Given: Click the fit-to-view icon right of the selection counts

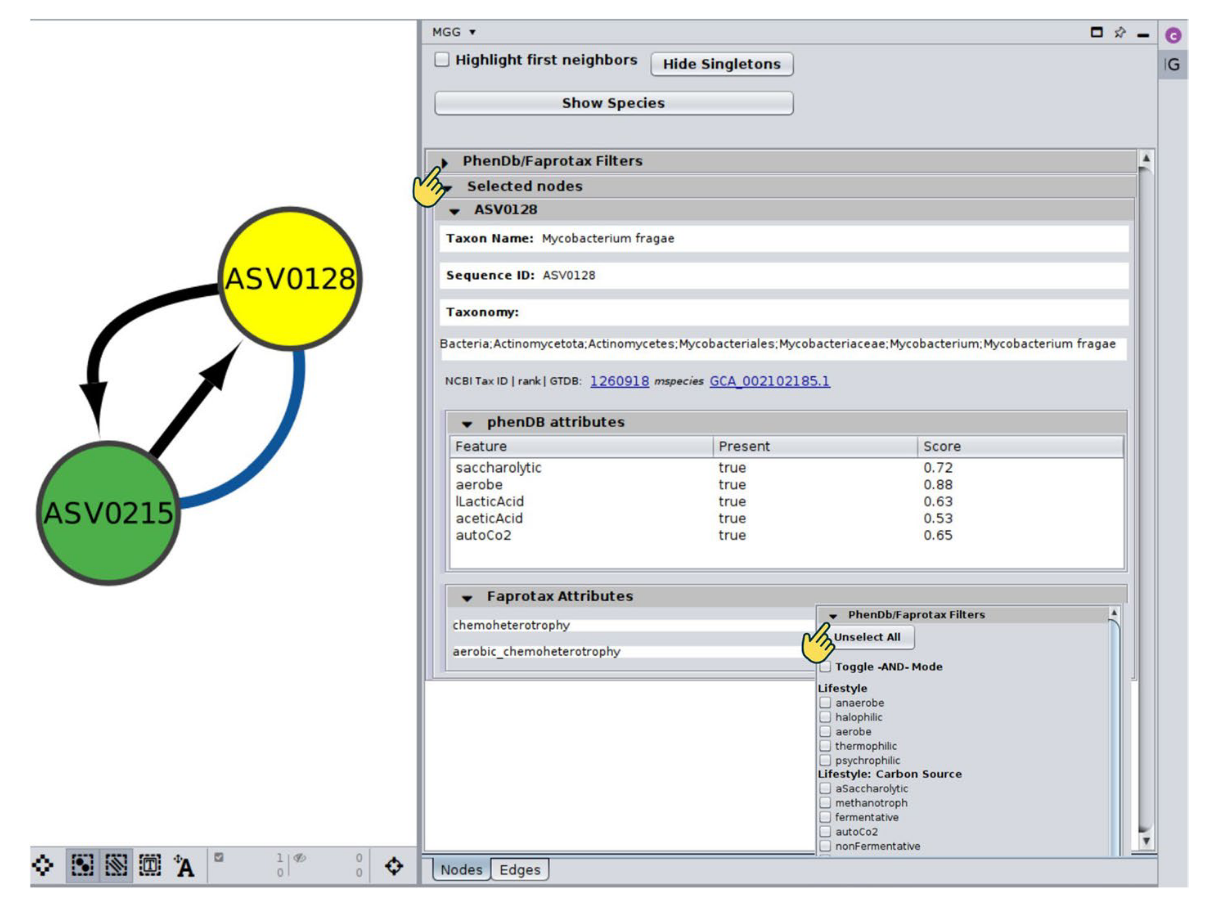Looking at the screenshot, I should [394, 866].
